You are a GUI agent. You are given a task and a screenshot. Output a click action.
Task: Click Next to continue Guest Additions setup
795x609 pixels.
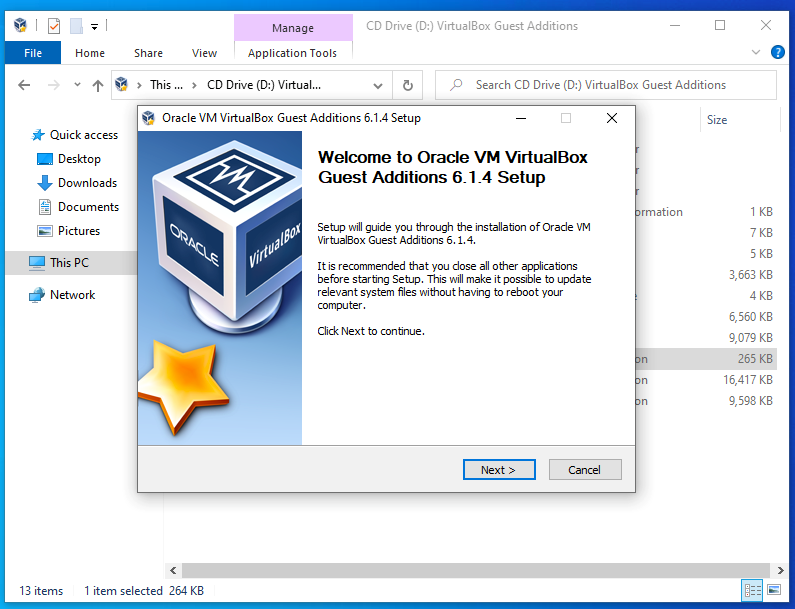499,470
